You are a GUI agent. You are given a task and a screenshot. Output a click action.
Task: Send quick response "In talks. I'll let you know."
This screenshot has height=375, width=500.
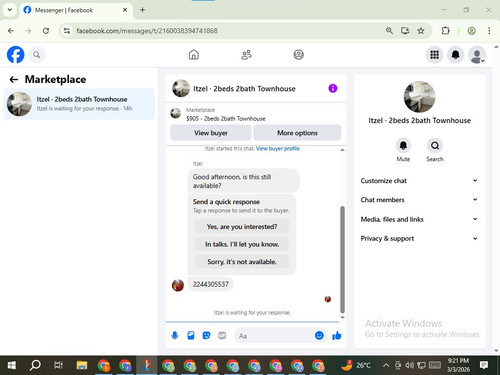[x=242, y=244]
